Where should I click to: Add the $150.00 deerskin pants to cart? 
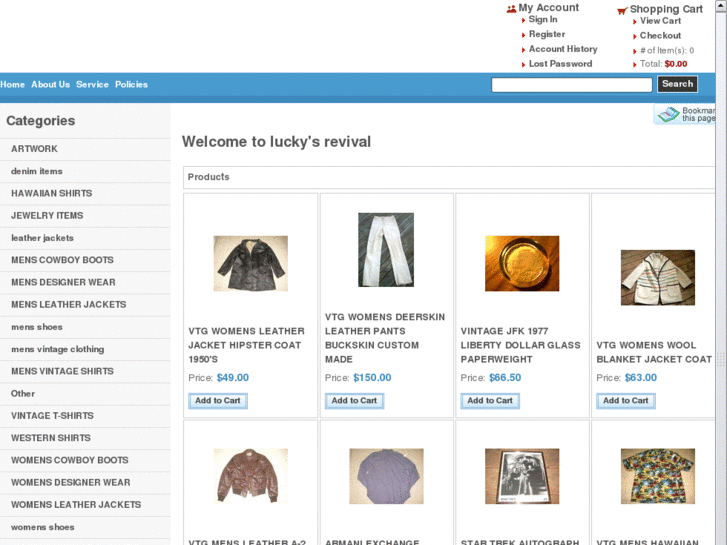pyautogui.click(x=354, y=401)
